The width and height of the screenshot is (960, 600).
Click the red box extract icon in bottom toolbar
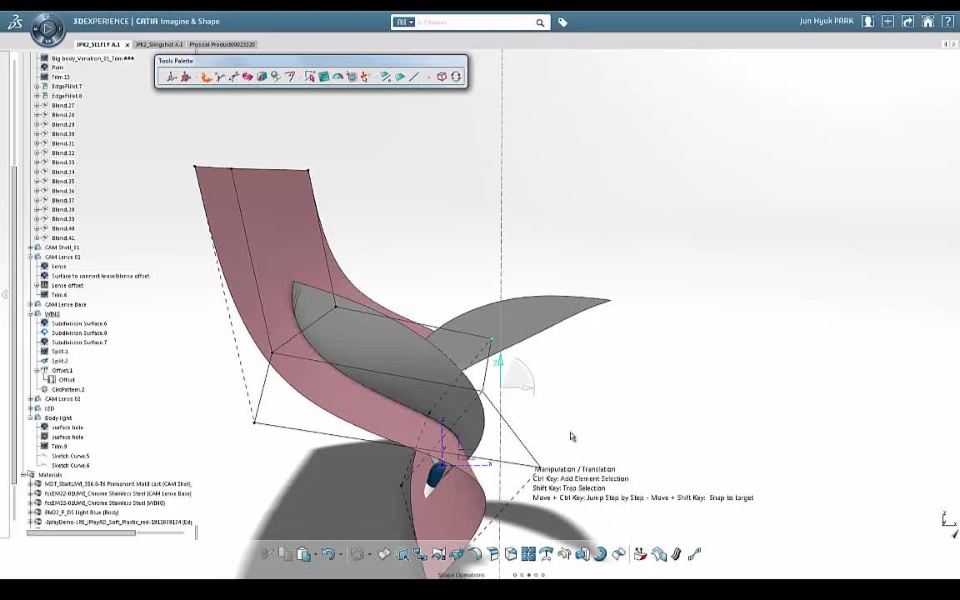tap(640, 554)
